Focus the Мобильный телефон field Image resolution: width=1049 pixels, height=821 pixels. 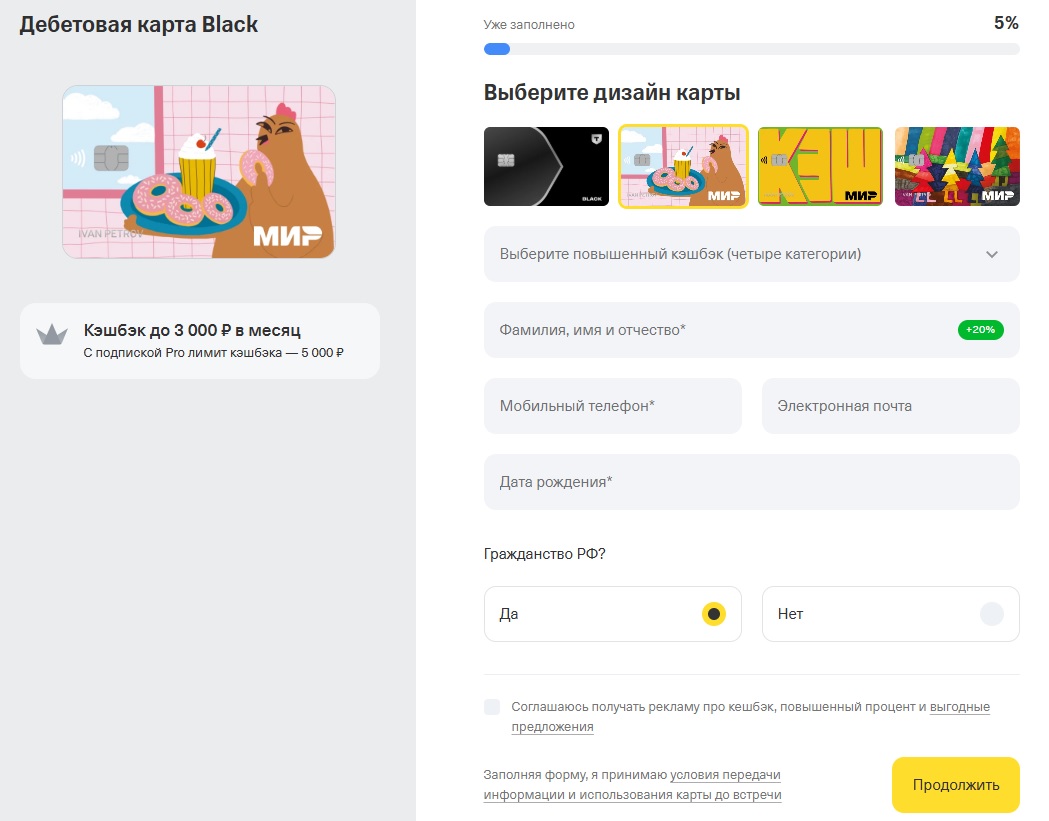pos(612,406)
